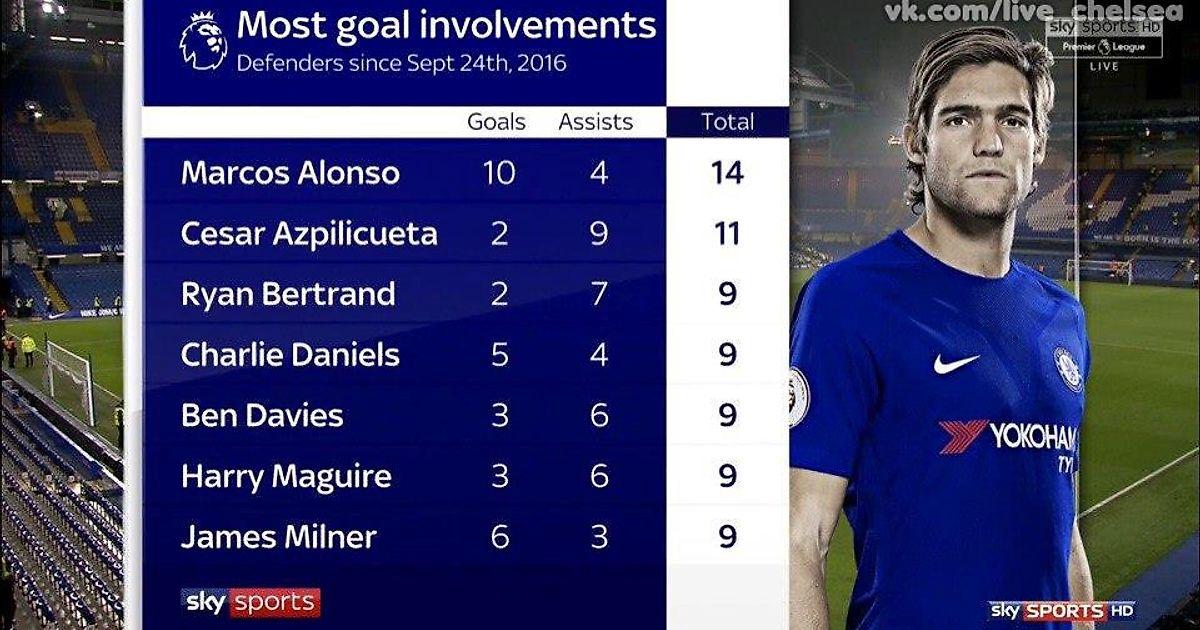Click the "Most goal involvements" title
The height and width of the screenshot is (630, 1200).
point(447,26)
